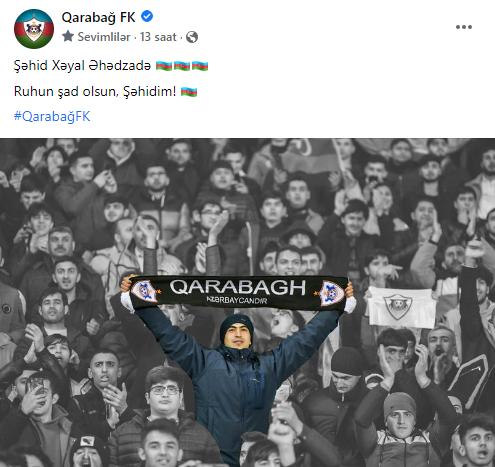Click the line Ruhun şad olsun, Şəhidim!
The image size is (495, 467).
click(95, 91)
